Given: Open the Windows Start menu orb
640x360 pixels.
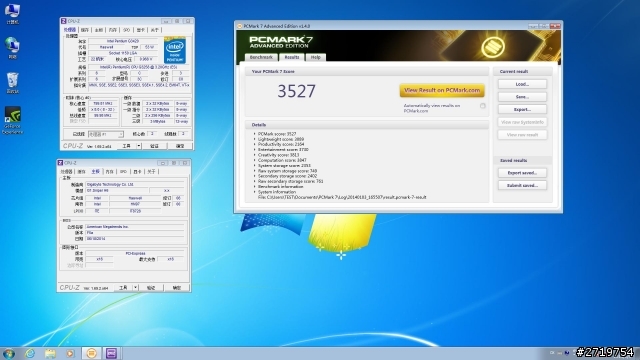Looking at the screenshot, I should (x=9, y=353).
